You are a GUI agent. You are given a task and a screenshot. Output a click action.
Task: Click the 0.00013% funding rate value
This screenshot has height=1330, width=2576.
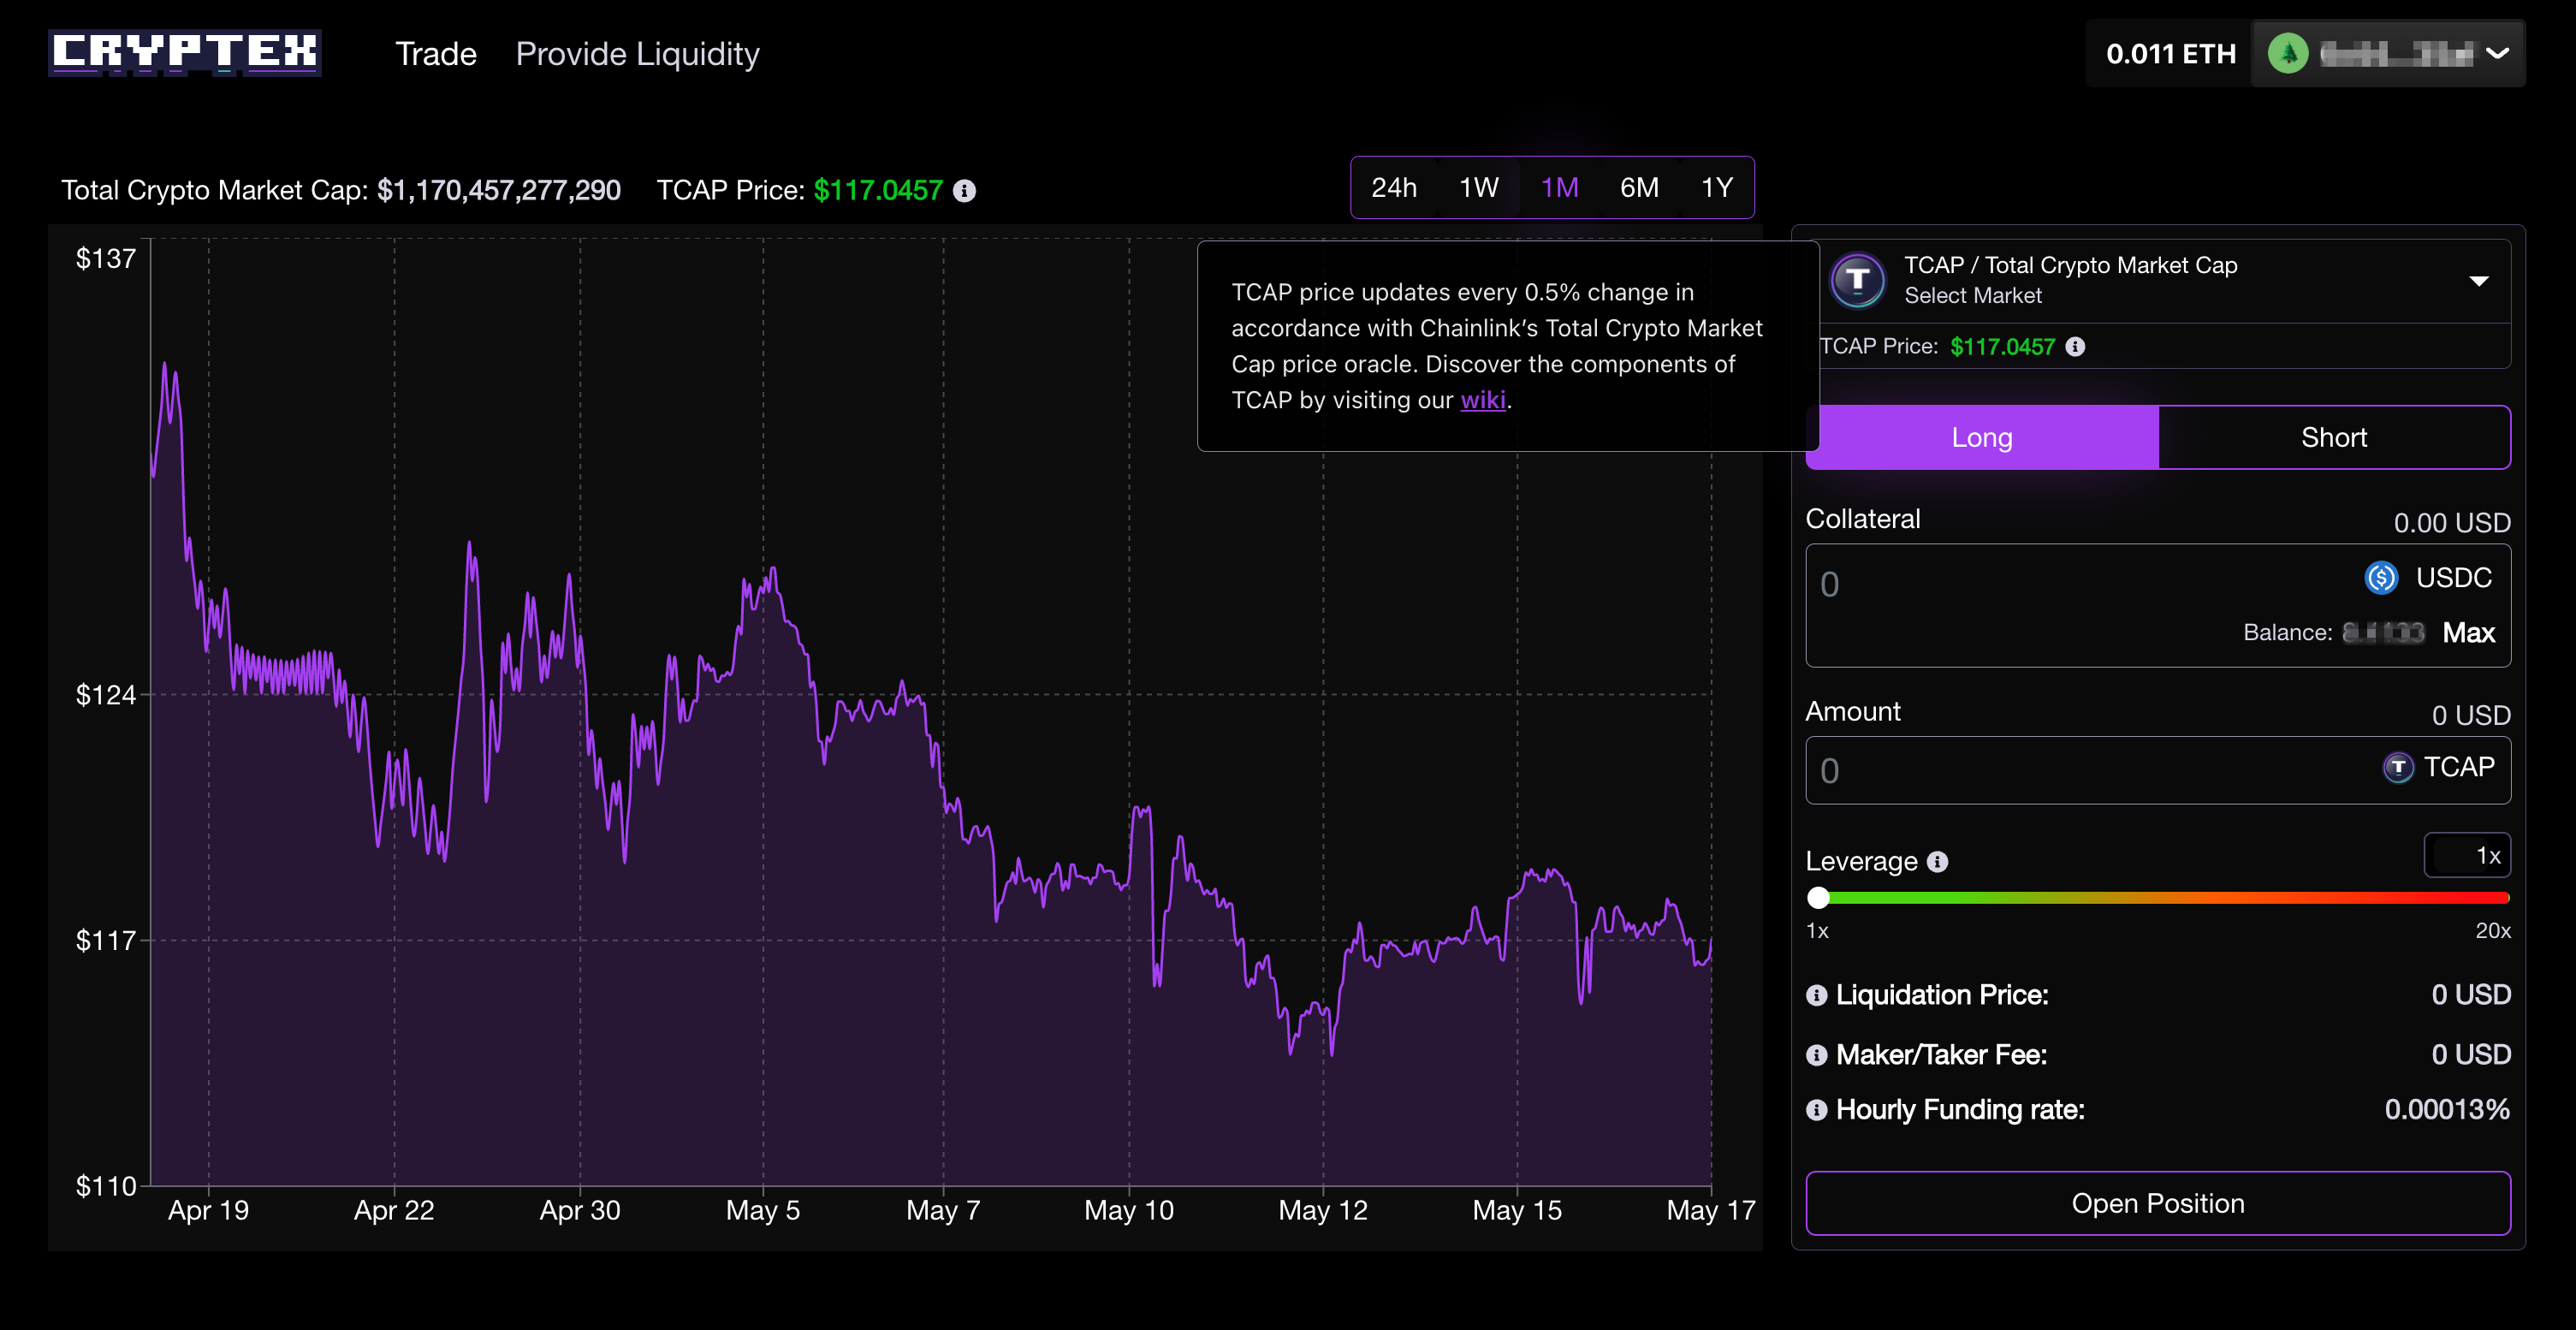[2447, 1109]
